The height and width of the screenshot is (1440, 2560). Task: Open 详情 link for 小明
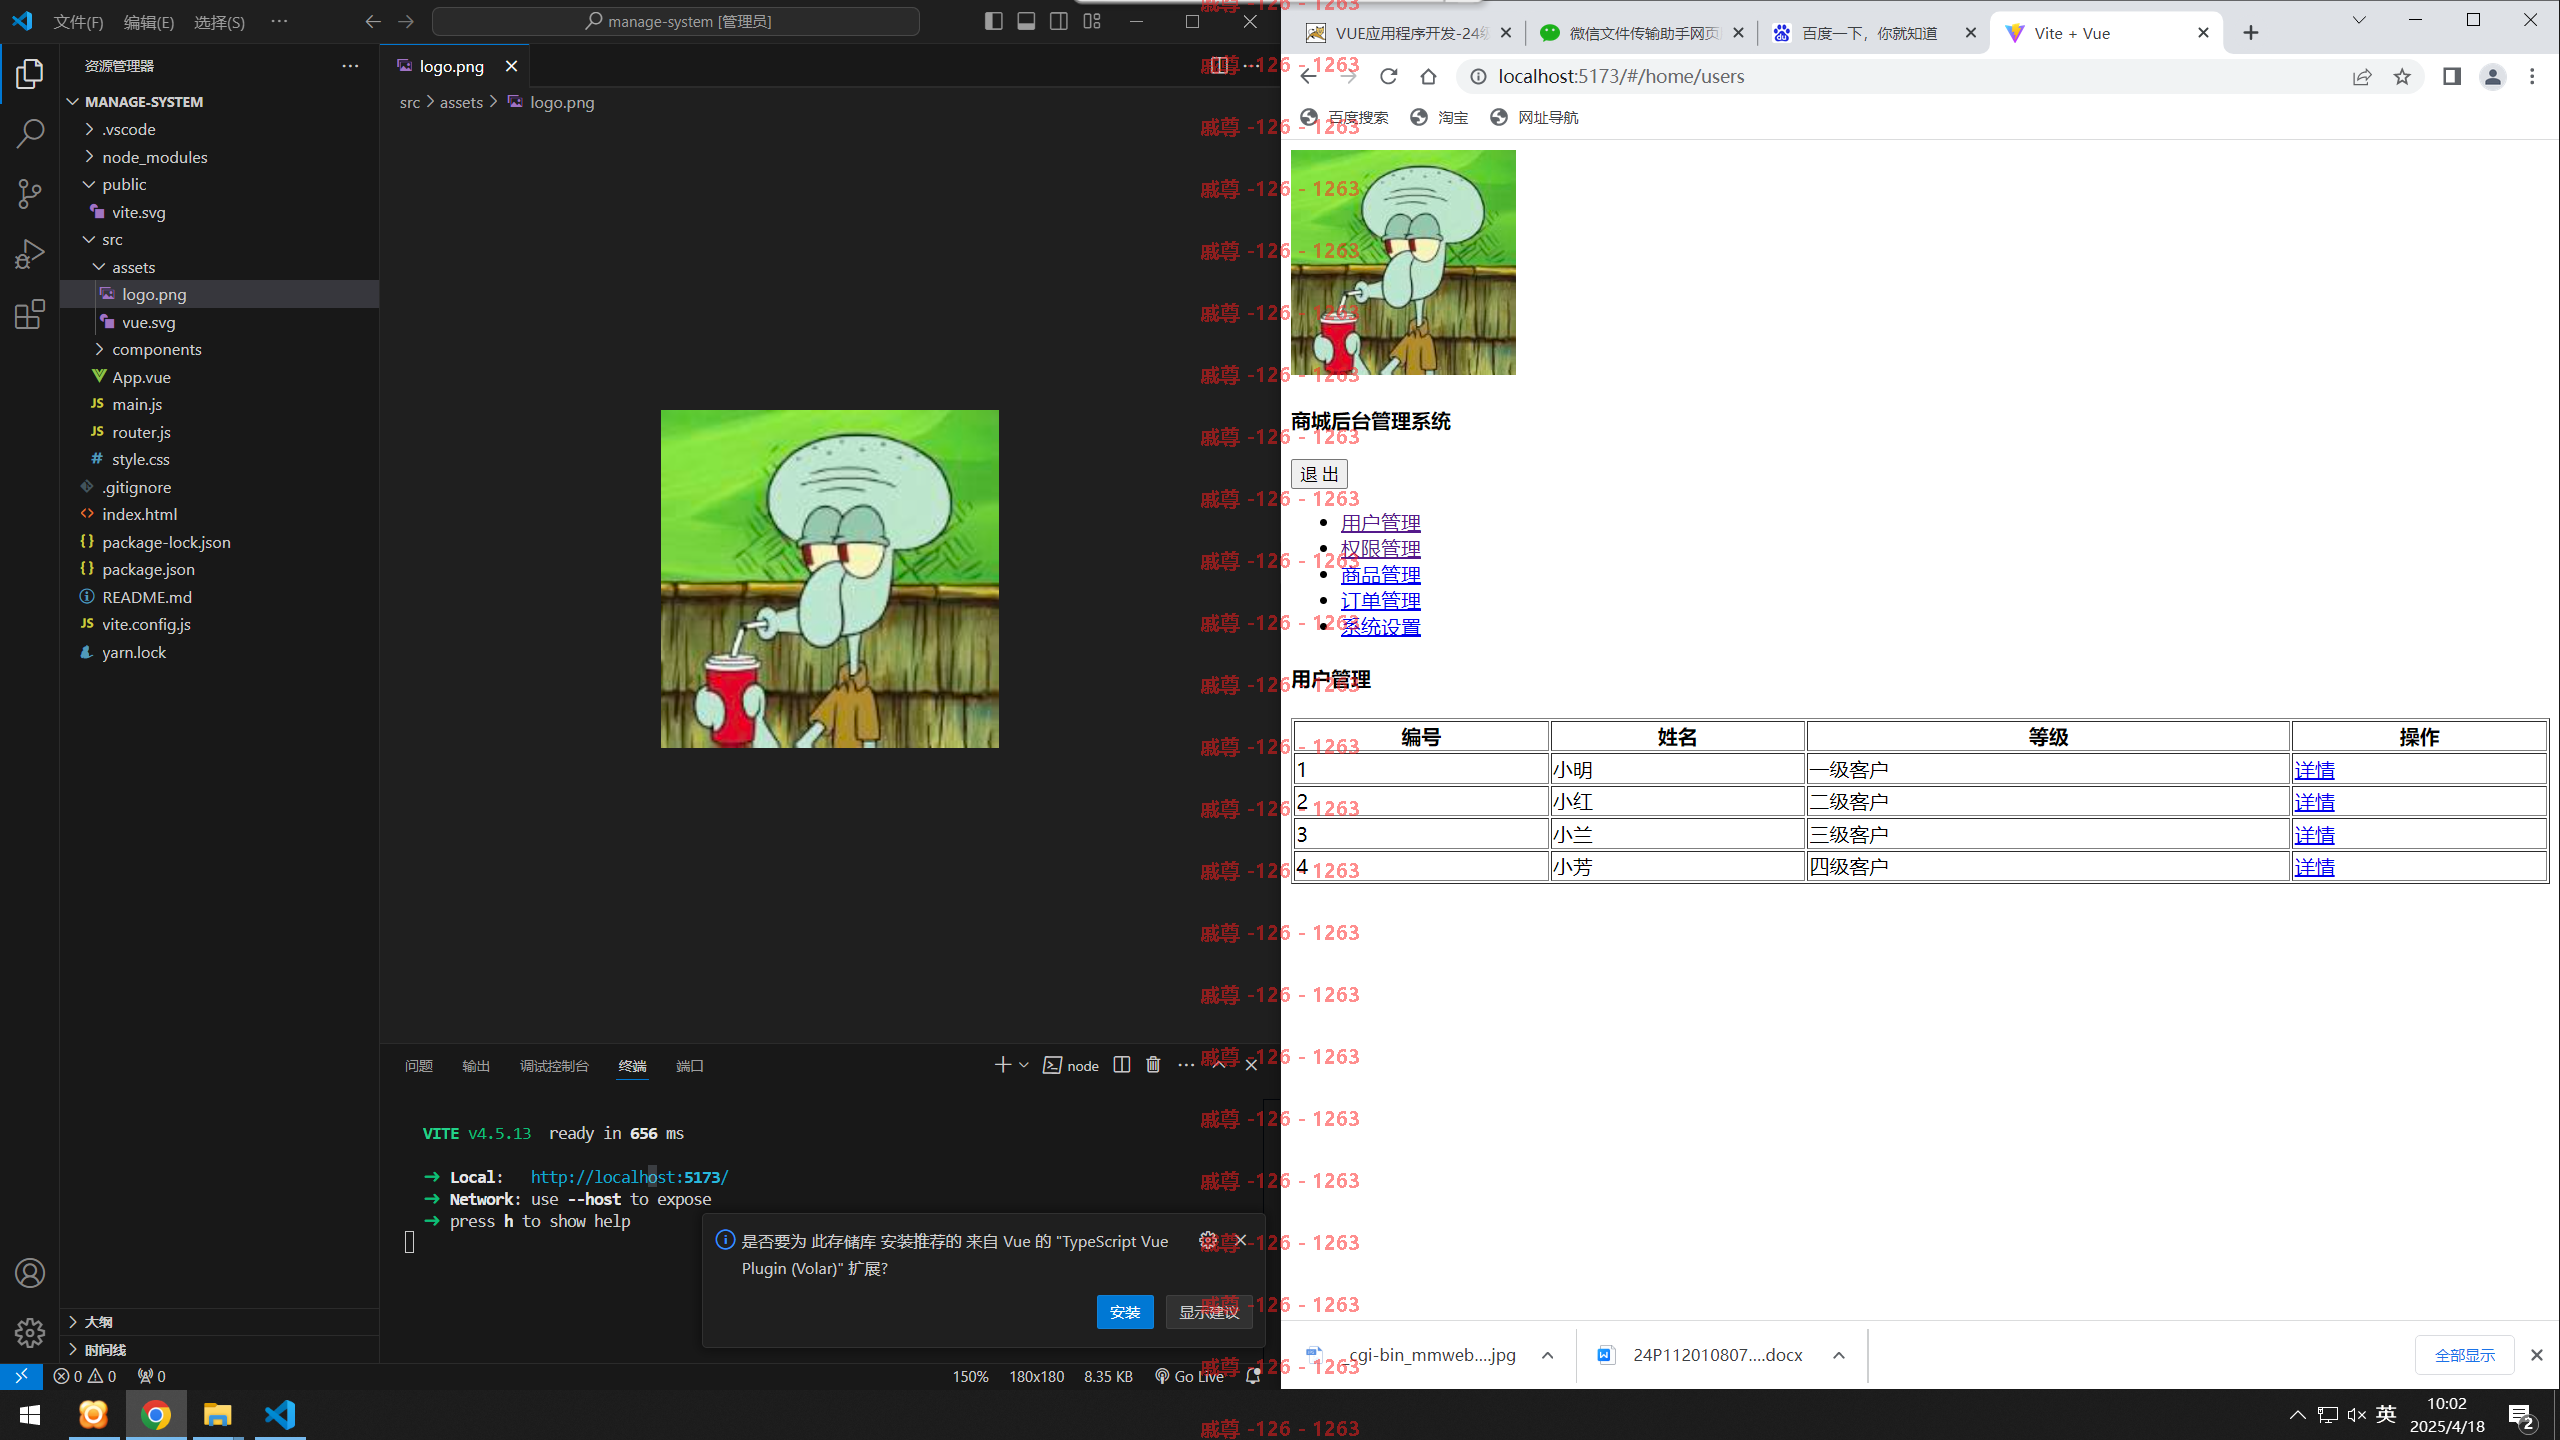(2314, 770)
